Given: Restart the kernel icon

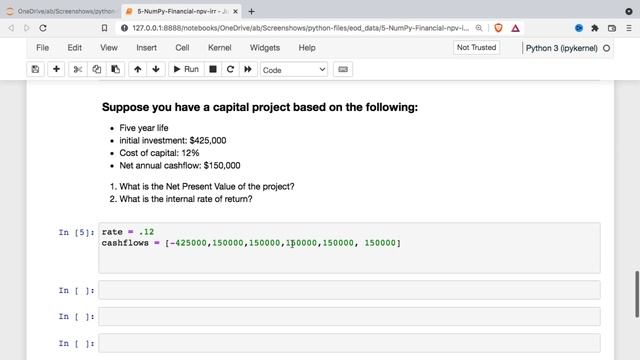Looking at the screenshot, I should (x=230, y=69).
